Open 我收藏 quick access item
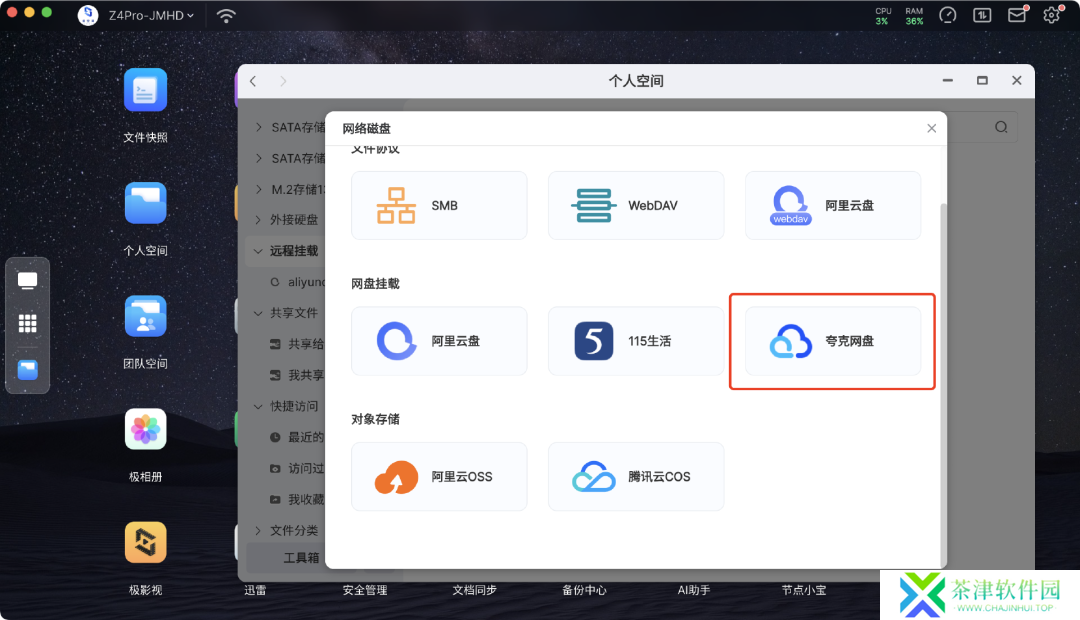The image size is (1080, 620). [x=297, y=499]
